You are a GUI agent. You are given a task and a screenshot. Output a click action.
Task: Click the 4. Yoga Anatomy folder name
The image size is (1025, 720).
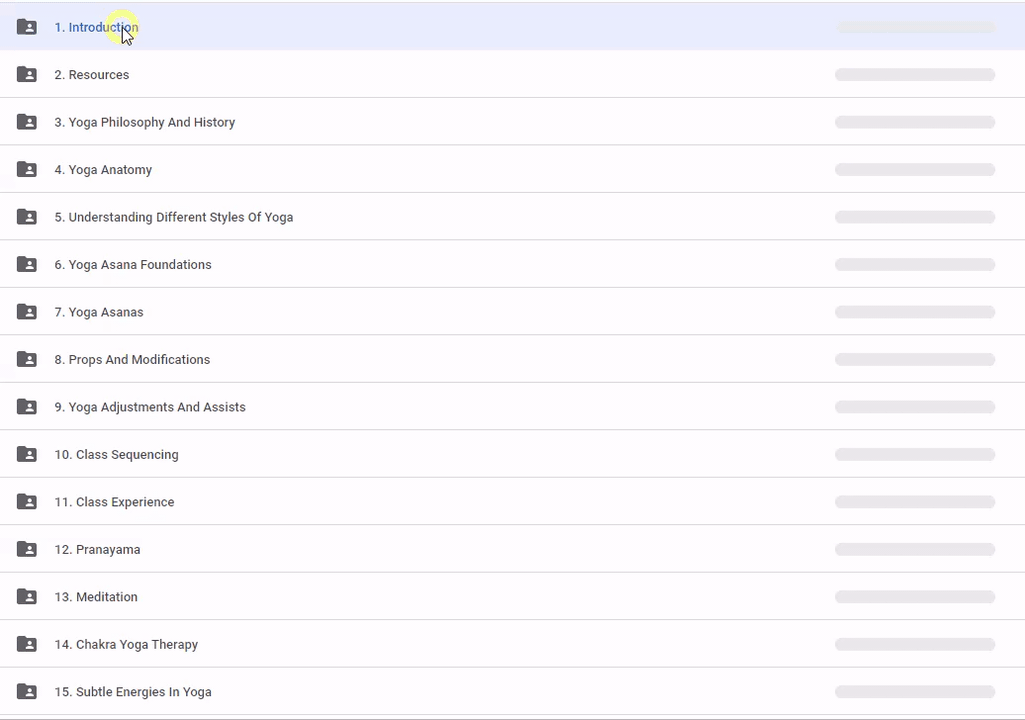(x=103, y=170)
